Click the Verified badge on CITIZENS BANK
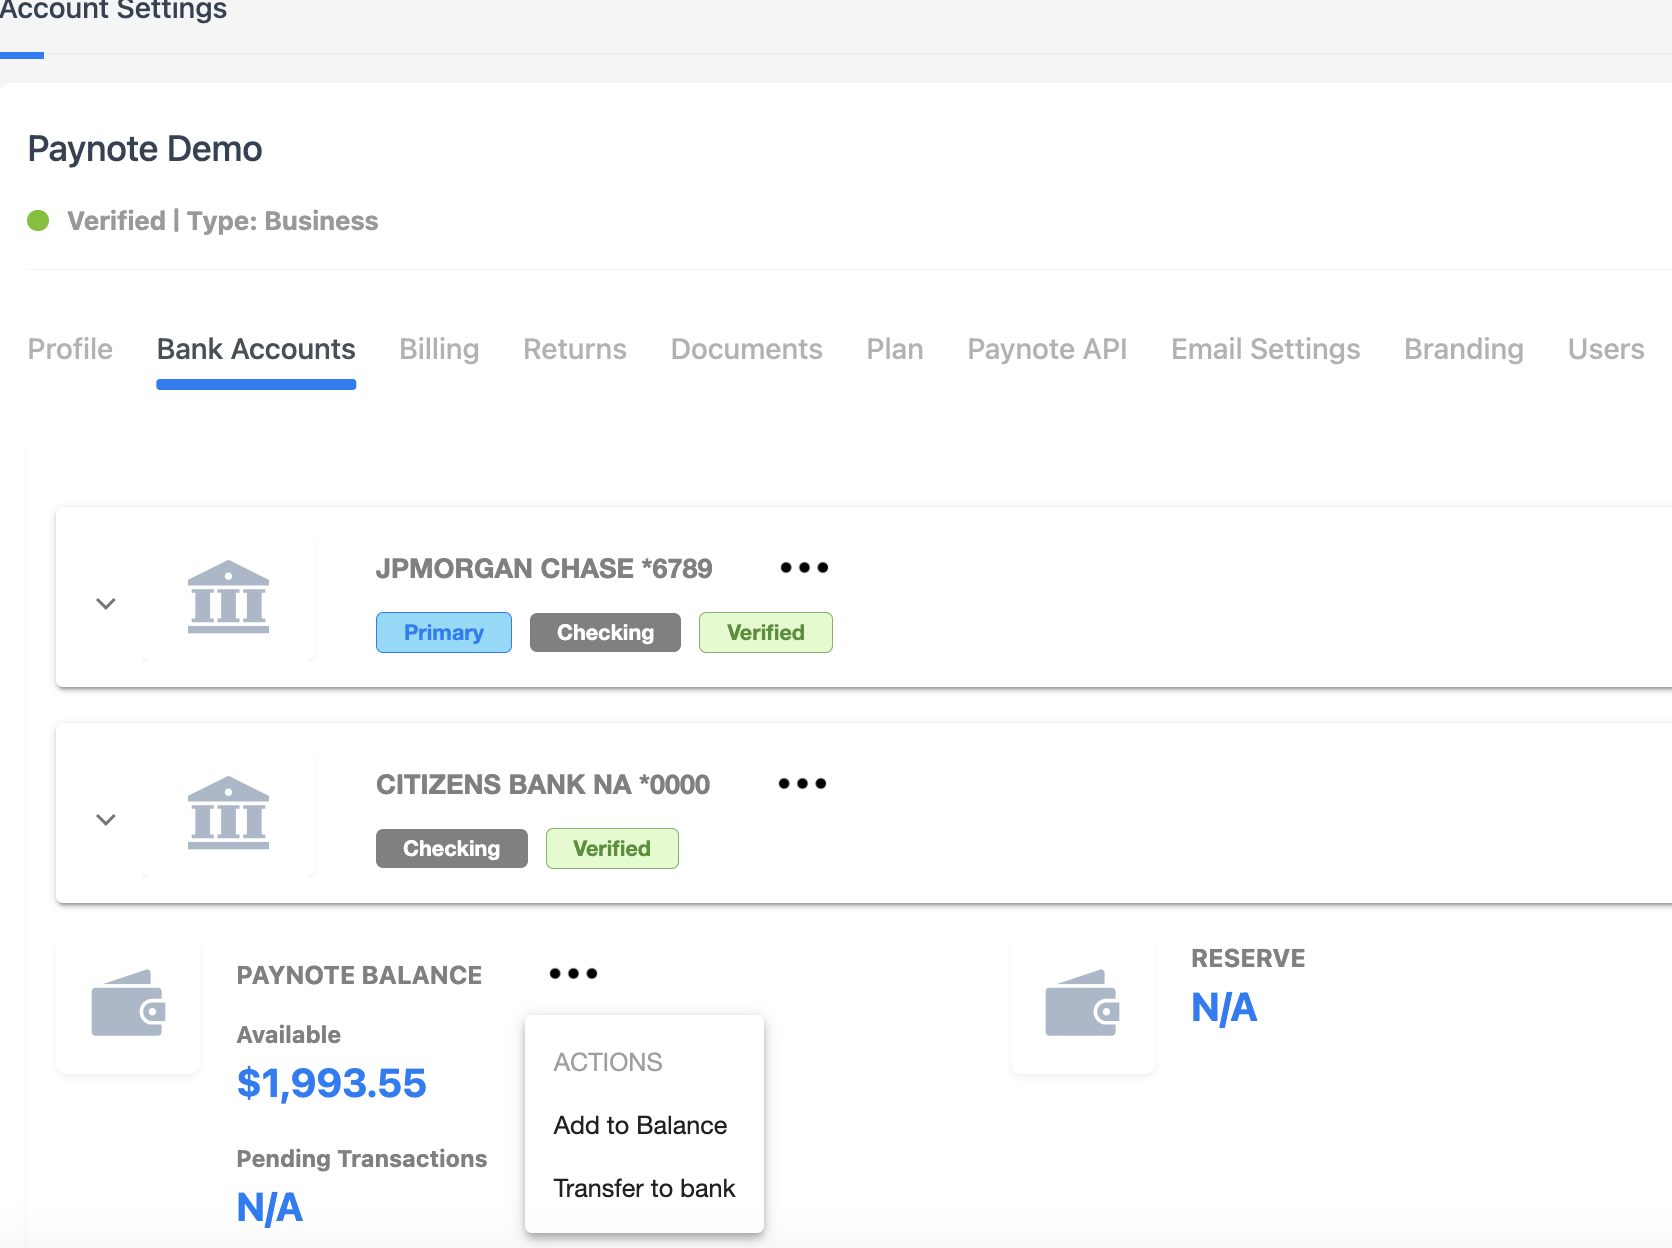The height and width of the screenshot is (1248, 1672). [x=612, y=848]
